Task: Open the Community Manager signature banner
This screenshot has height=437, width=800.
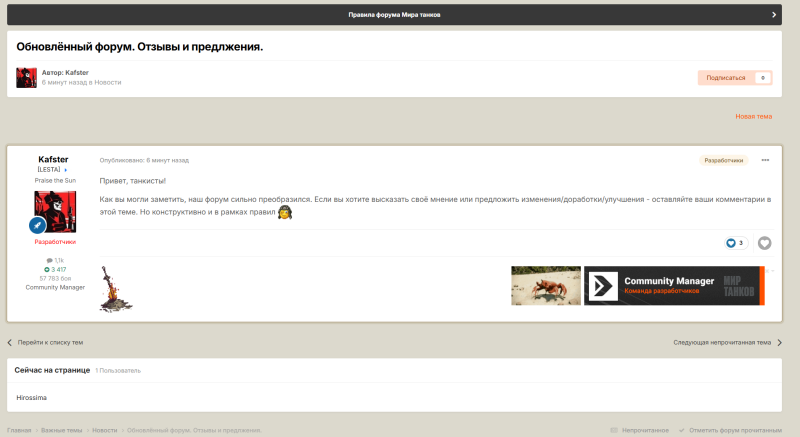Action: 674,286
